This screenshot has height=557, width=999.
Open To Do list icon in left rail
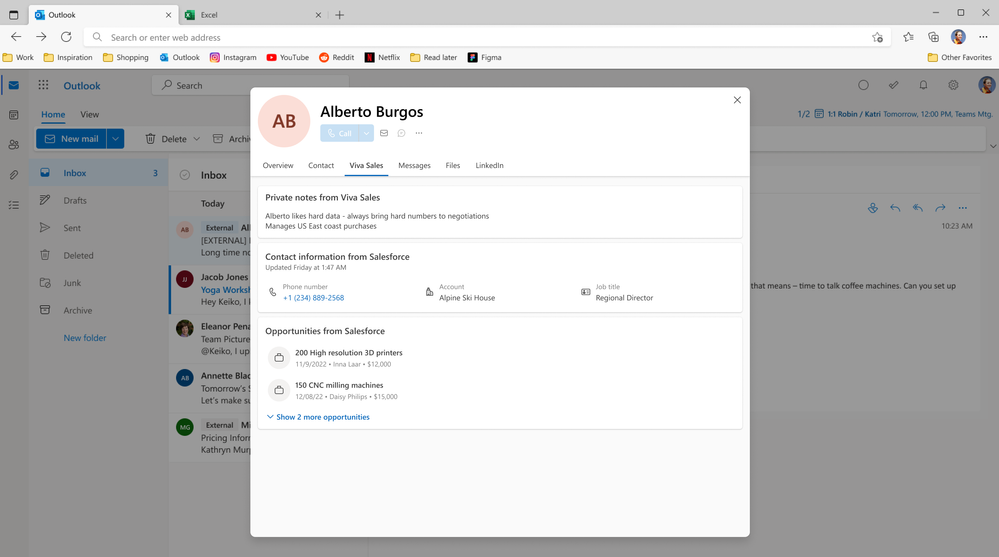tap(14, 205)
